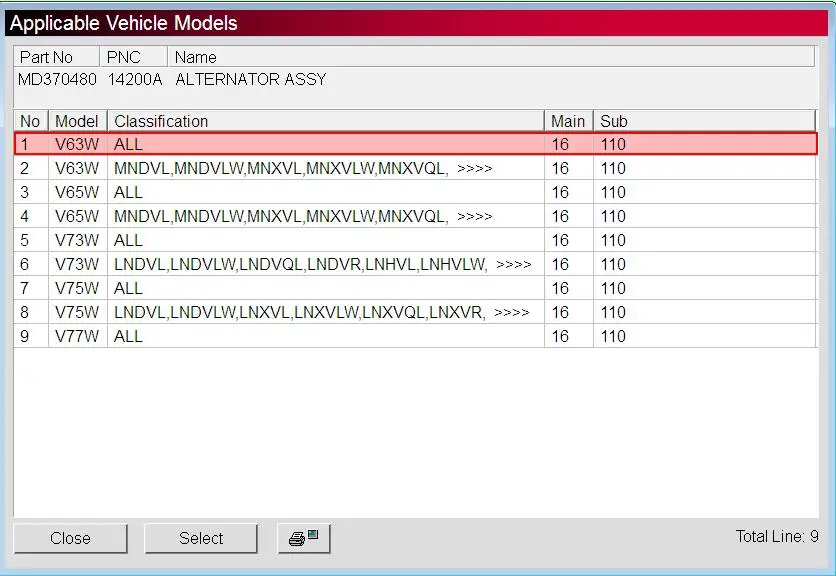
Task: Select row 9 V77W ALL
Action: point(415,336)
